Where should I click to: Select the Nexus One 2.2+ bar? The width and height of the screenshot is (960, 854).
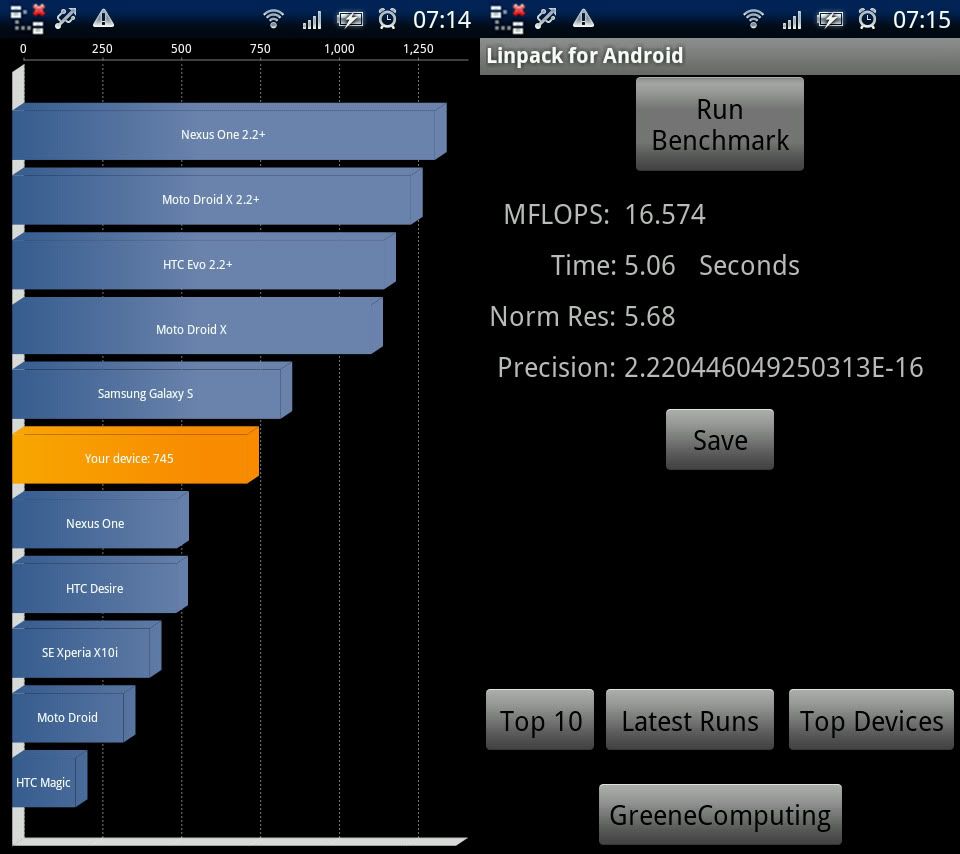229,132
